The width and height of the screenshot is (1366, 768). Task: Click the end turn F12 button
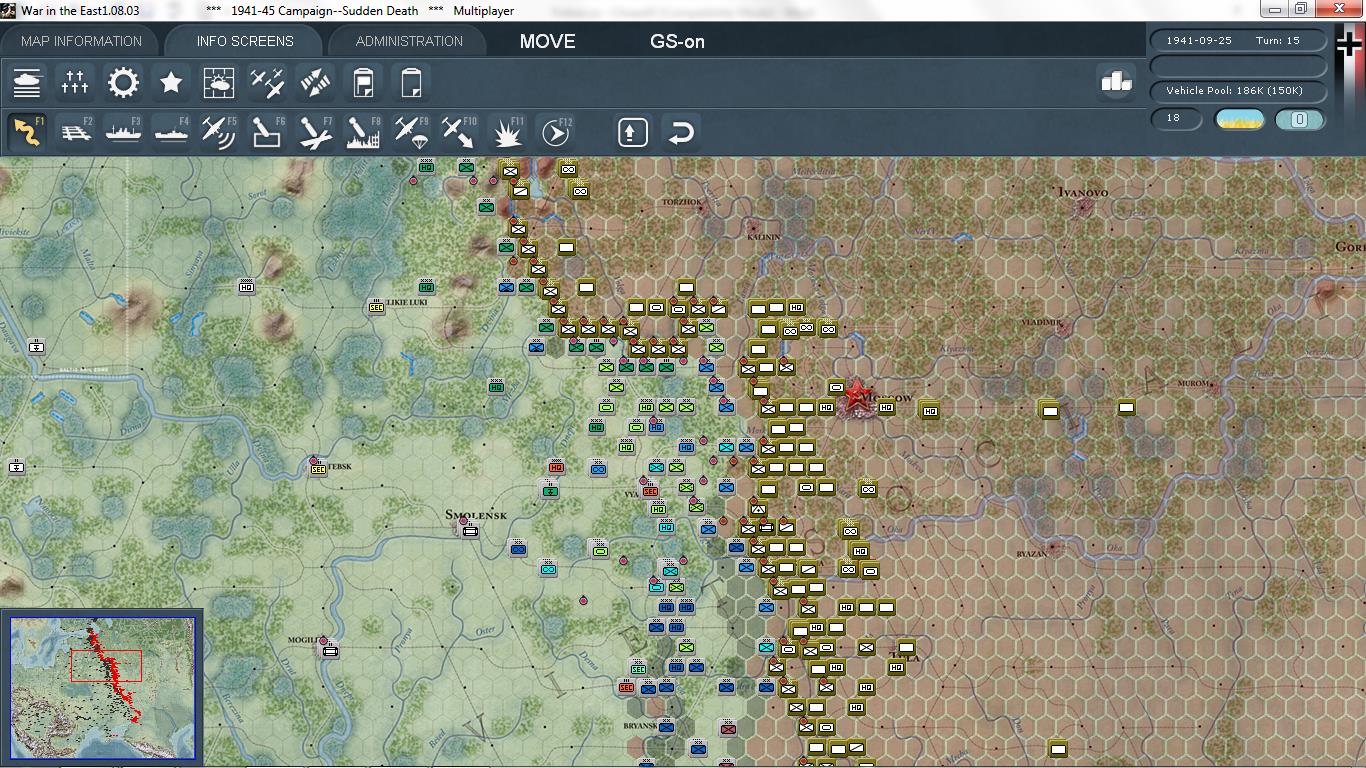click(555, 131)
